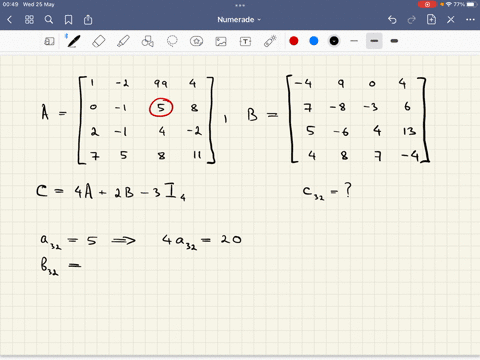Pick the Shapes tool
The image size is (480, 360).
coord(147,41)
